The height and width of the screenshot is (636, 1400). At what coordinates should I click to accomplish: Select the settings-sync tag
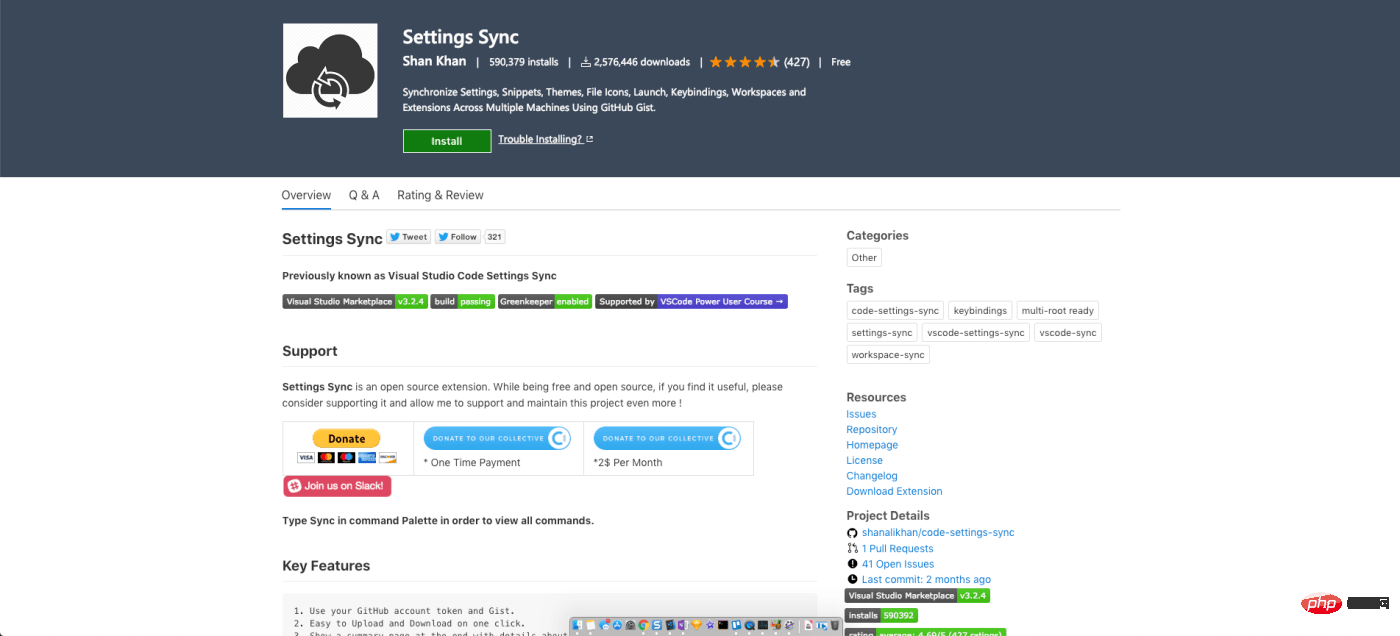pos(882,333)
